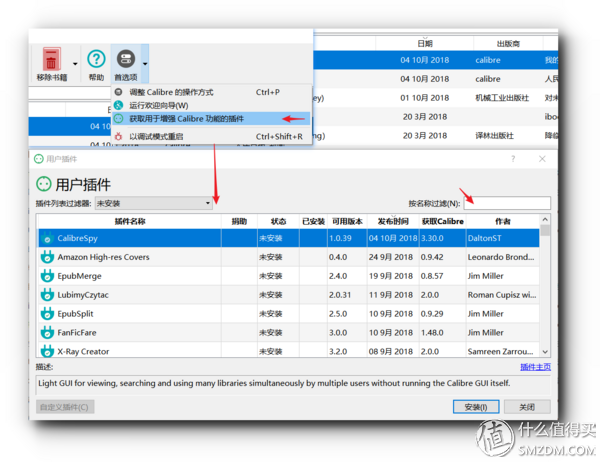Select '运行欢迎向导(W)' menu item

point(212,105)
